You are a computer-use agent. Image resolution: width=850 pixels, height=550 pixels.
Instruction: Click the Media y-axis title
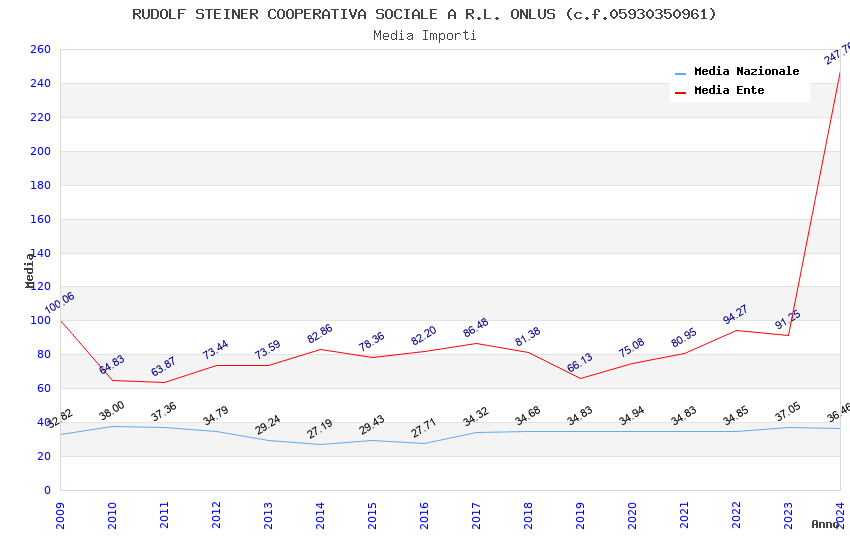point(30,271)
